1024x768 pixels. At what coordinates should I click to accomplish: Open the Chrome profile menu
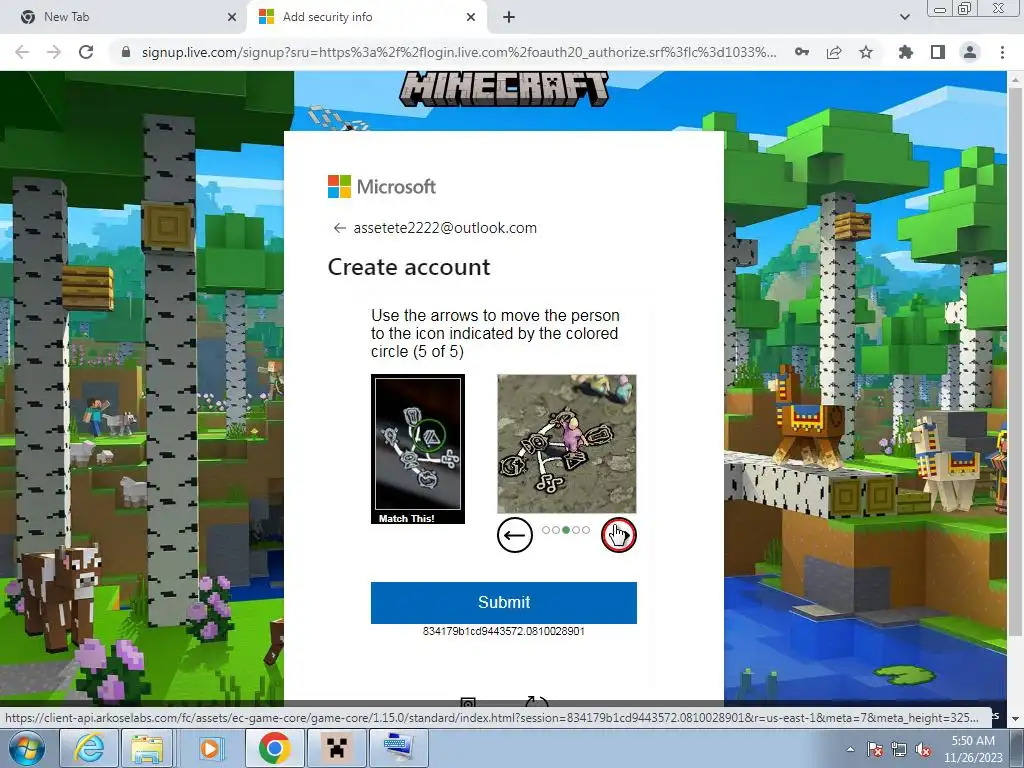pos(970,52)
